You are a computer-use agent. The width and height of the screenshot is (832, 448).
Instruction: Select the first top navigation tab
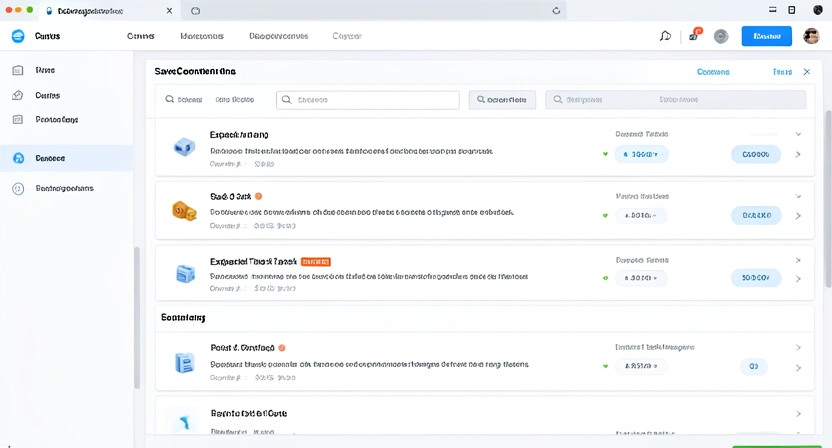click(x=141, y=36)
